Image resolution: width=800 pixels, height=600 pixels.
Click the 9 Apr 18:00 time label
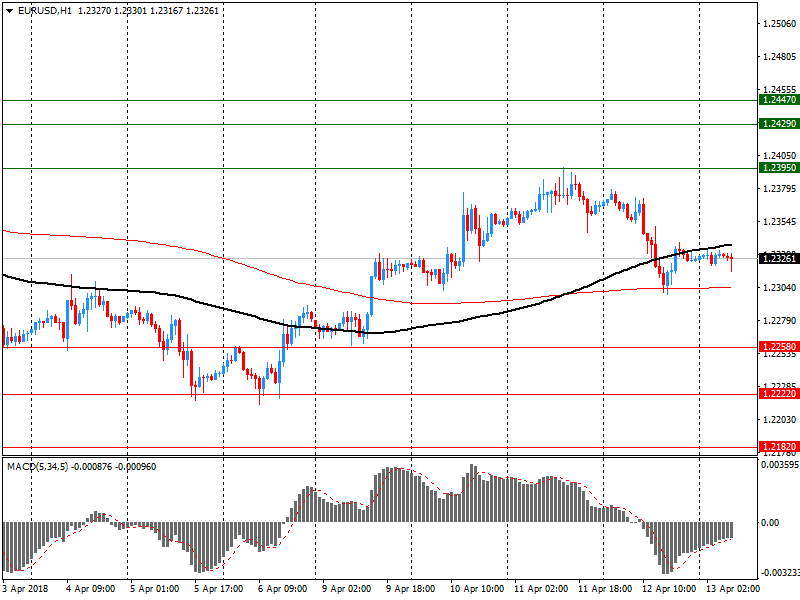[411, 589]
